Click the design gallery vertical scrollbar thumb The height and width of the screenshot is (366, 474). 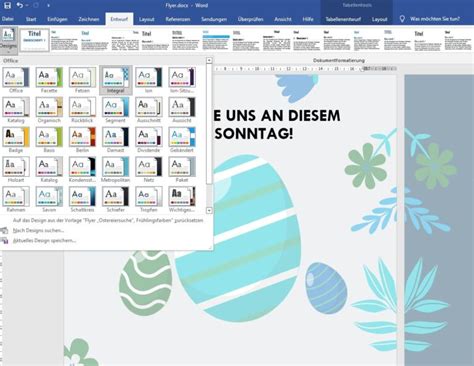tap(209, 124)
